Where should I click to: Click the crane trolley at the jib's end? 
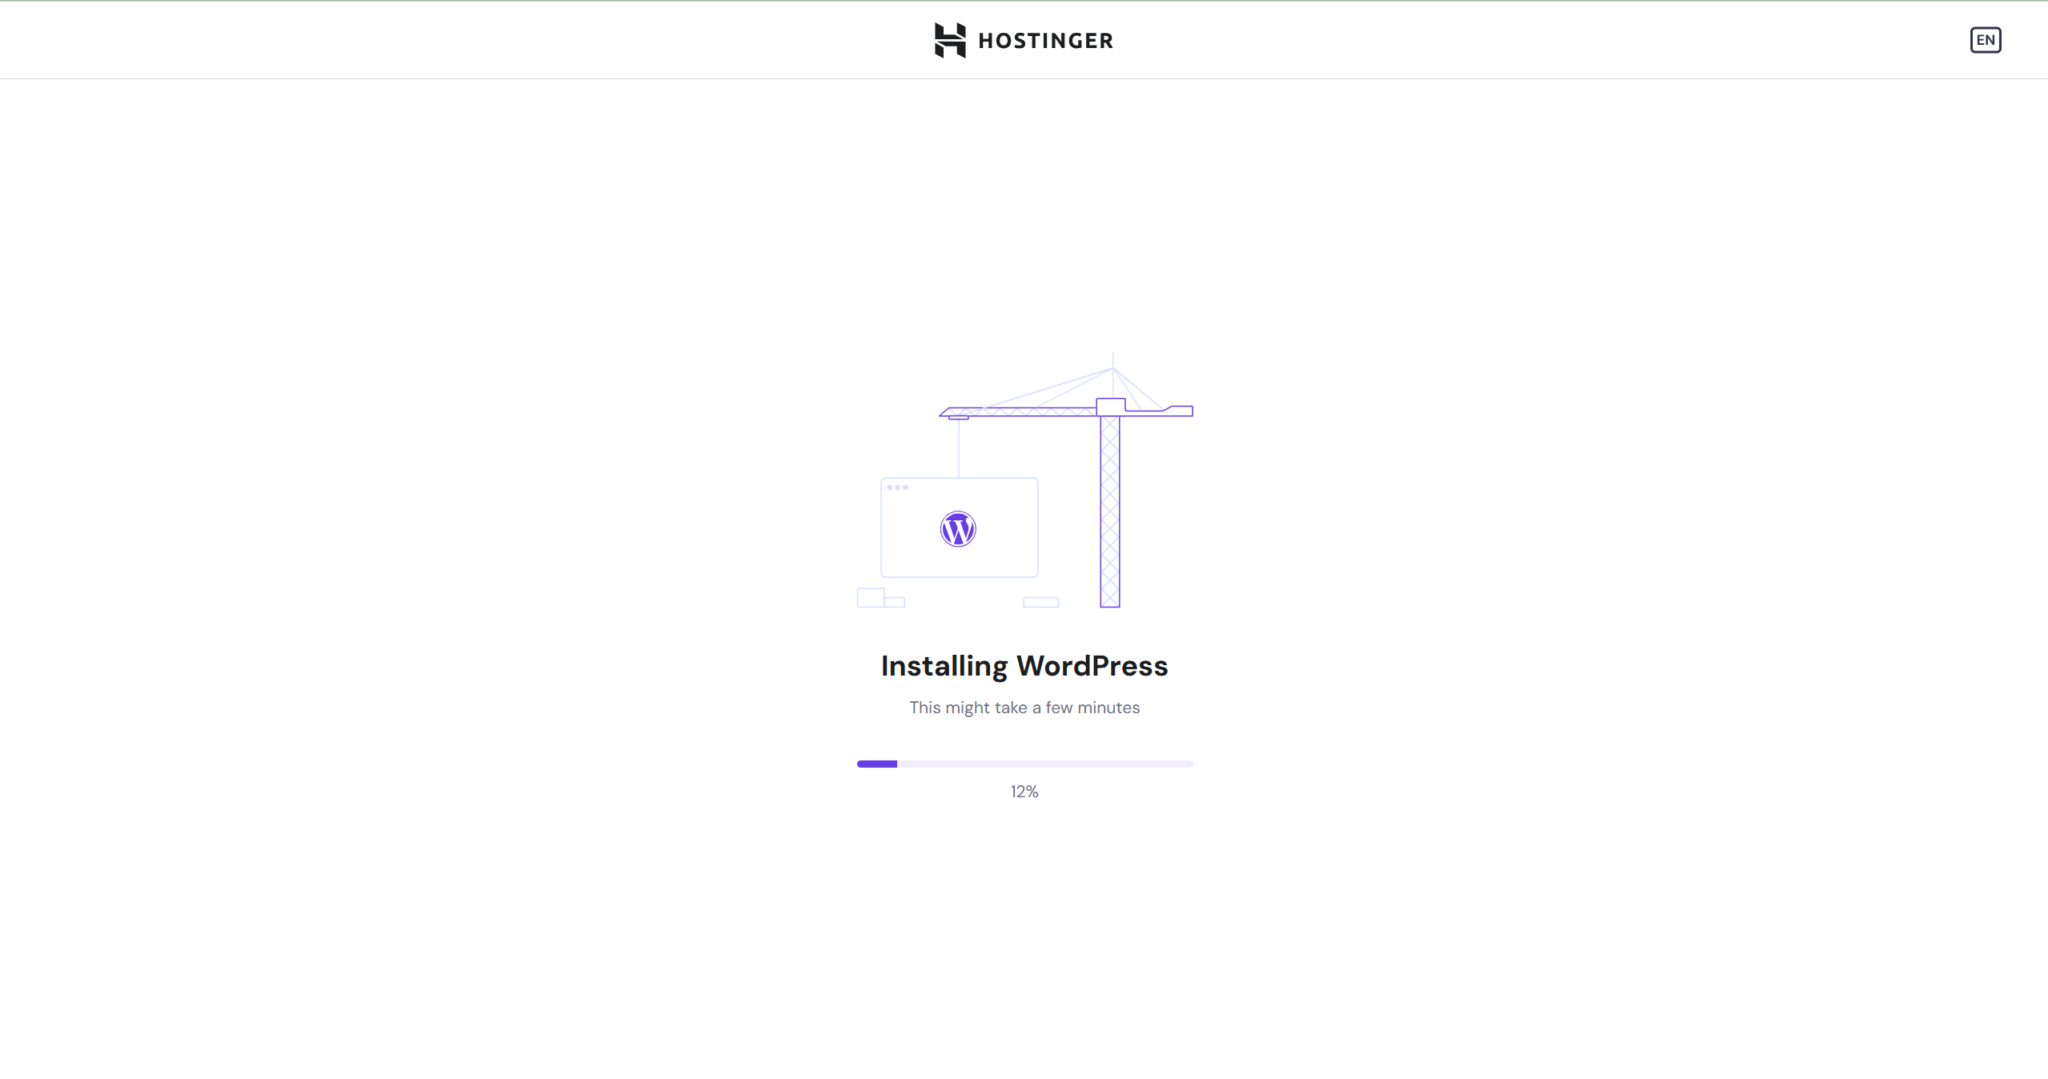(958, 417)
